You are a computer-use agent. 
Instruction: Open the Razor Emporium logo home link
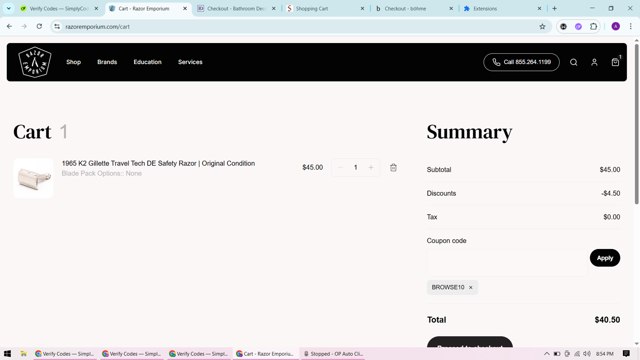35,62
